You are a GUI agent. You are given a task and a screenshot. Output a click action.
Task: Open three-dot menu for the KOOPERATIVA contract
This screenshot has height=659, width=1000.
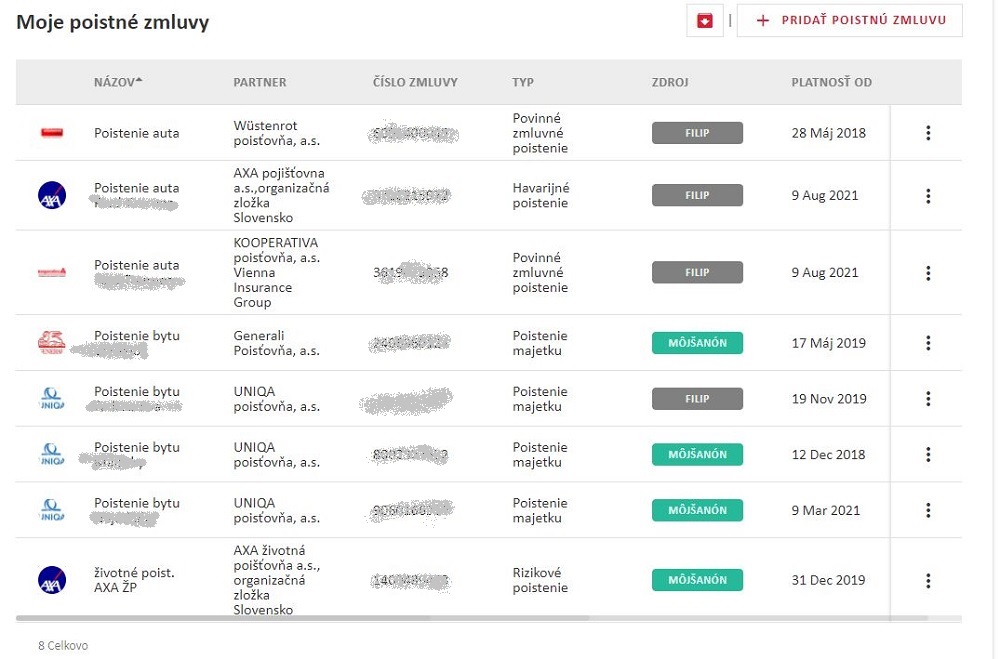pyautogui.click(x=928, y=273)
